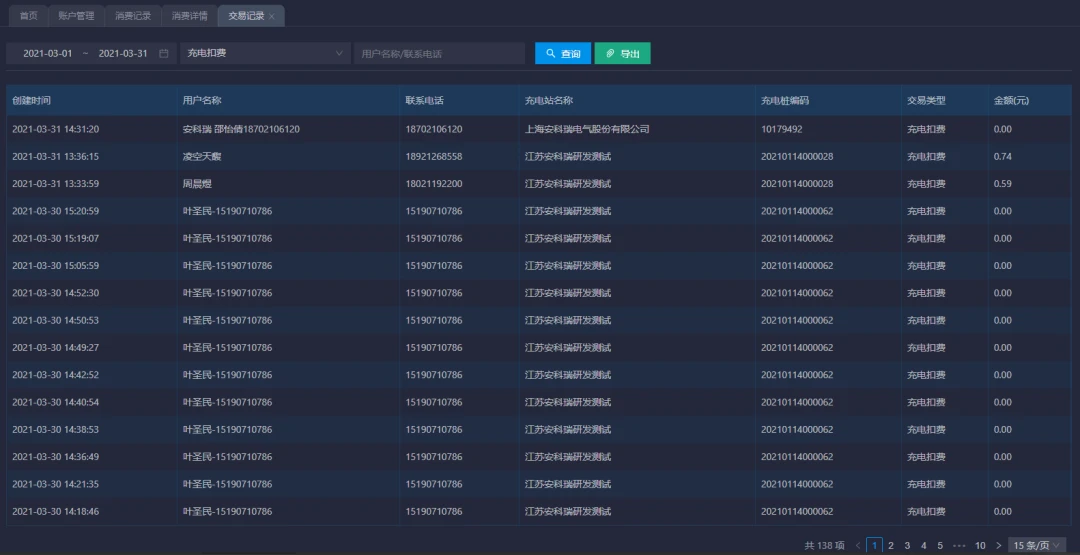Screen dimensions: 1080x555
Task: Click phone number 18702106120
Action: pos(434,129)
